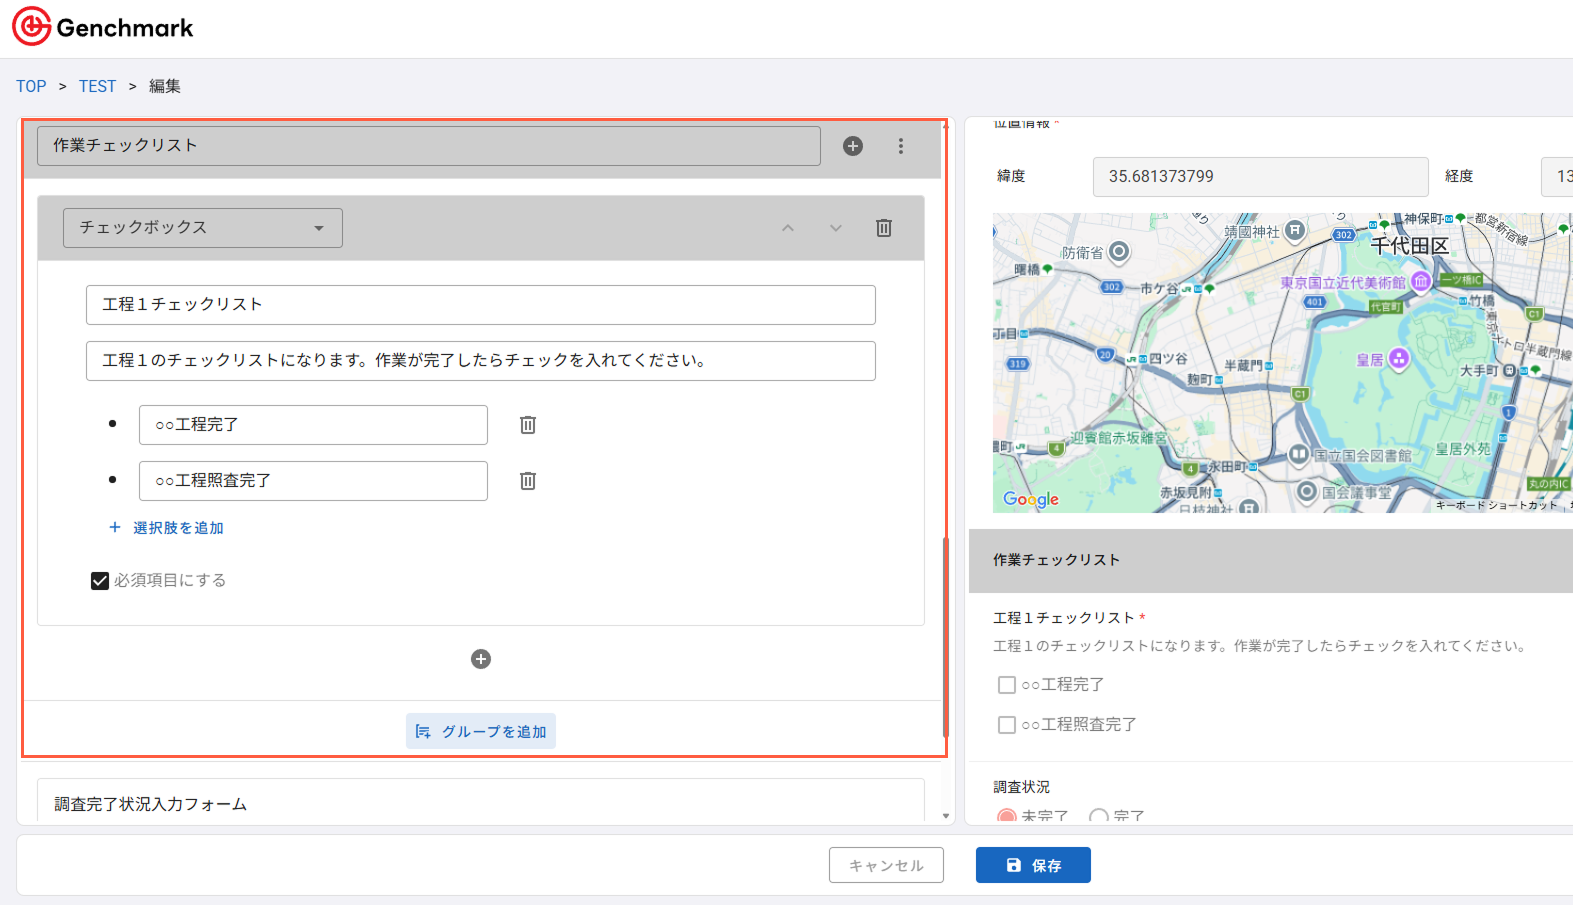1573x905 pixels.
Task: Open the チェックボックス field type dropdown
Action: pyautogui.click(x=203, y=228)
